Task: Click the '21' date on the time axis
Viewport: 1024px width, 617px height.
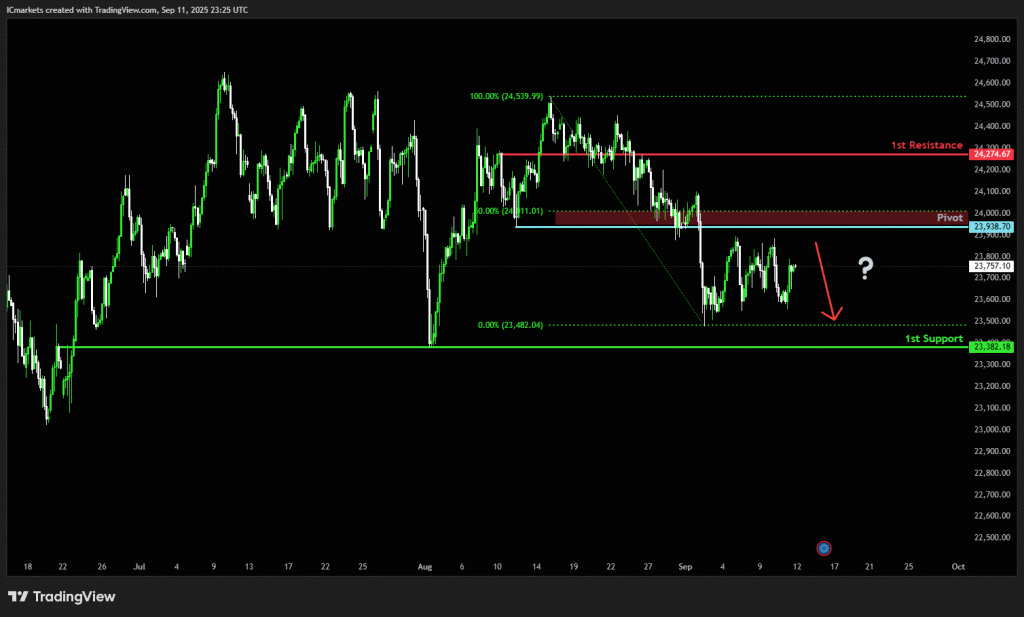Action: [x=869, y=567]
